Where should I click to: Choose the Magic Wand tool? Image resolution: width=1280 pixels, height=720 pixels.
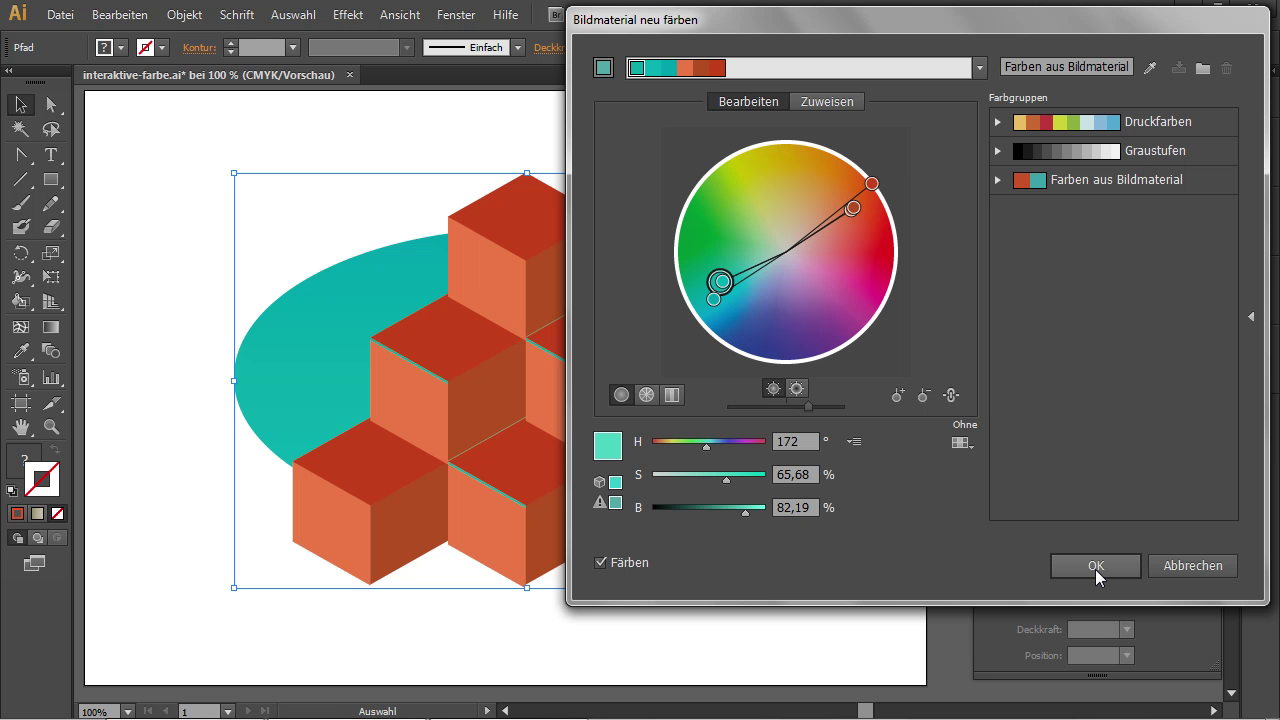[21, 129]
